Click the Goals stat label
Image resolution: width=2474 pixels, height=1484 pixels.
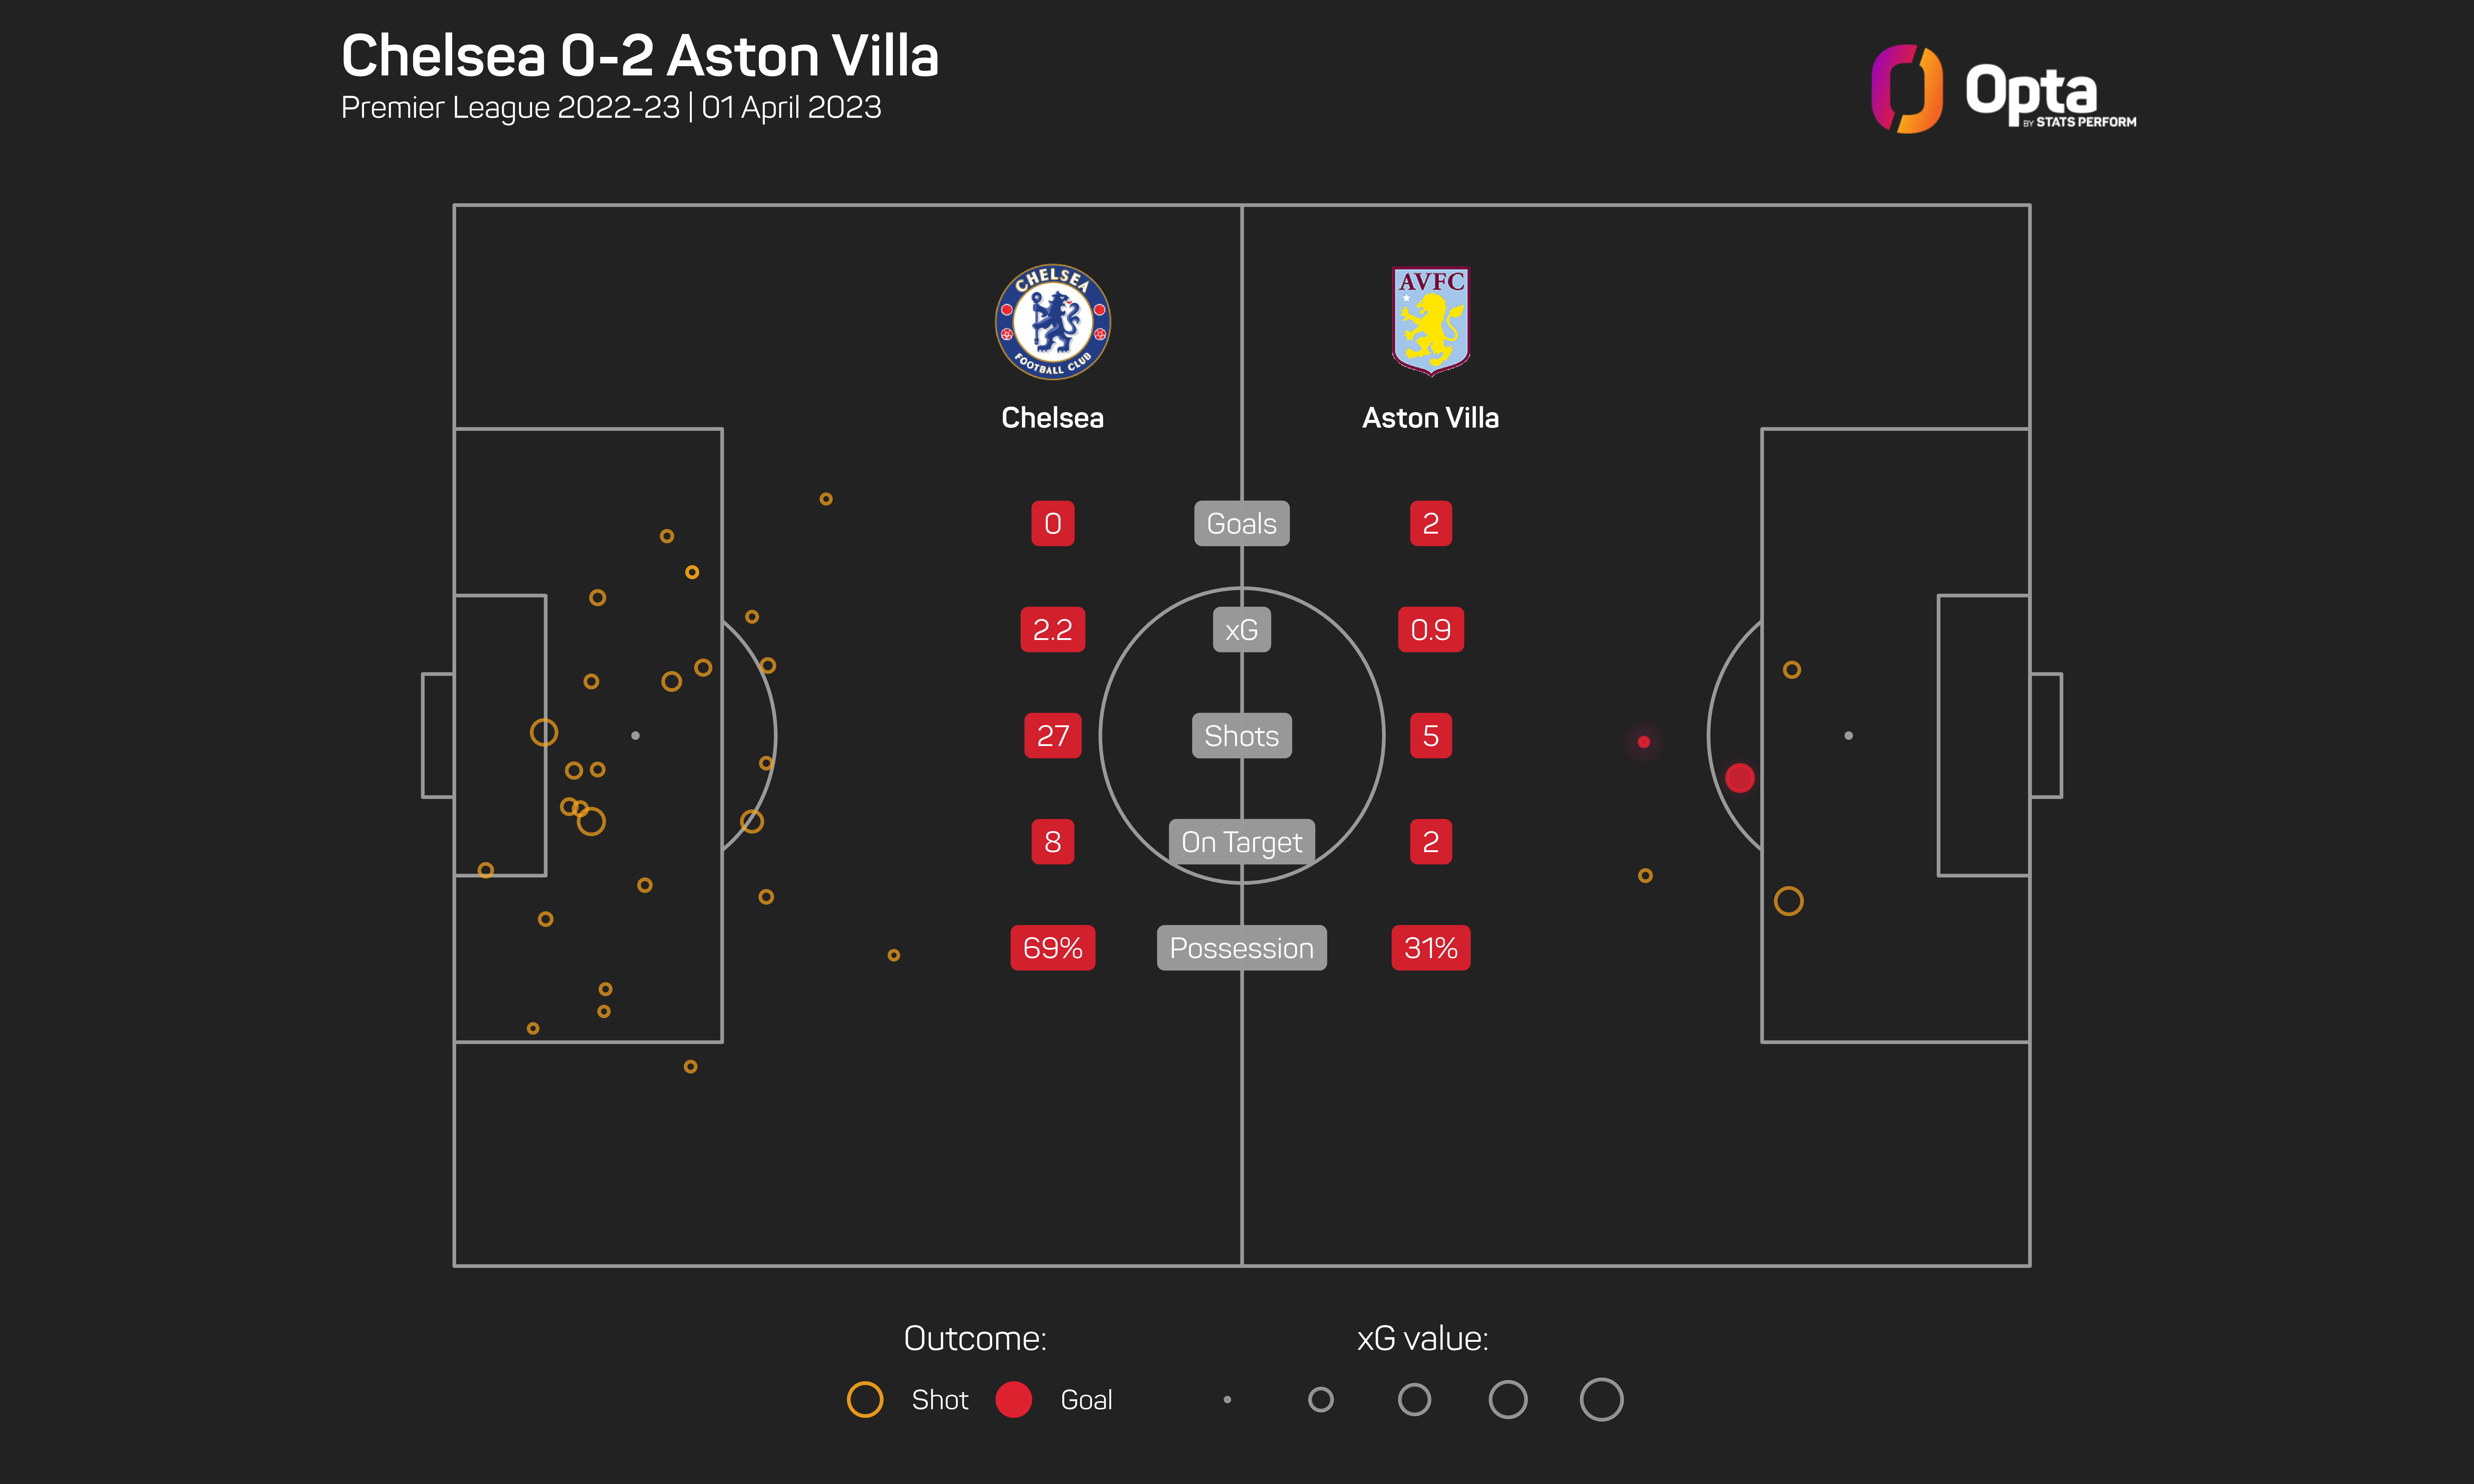pos(1241,523)
